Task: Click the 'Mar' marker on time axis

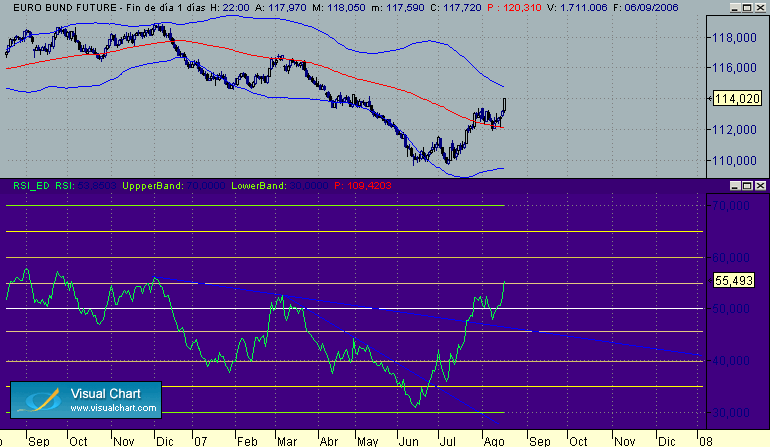Action: pyautogui.click(x=287, y=441)
